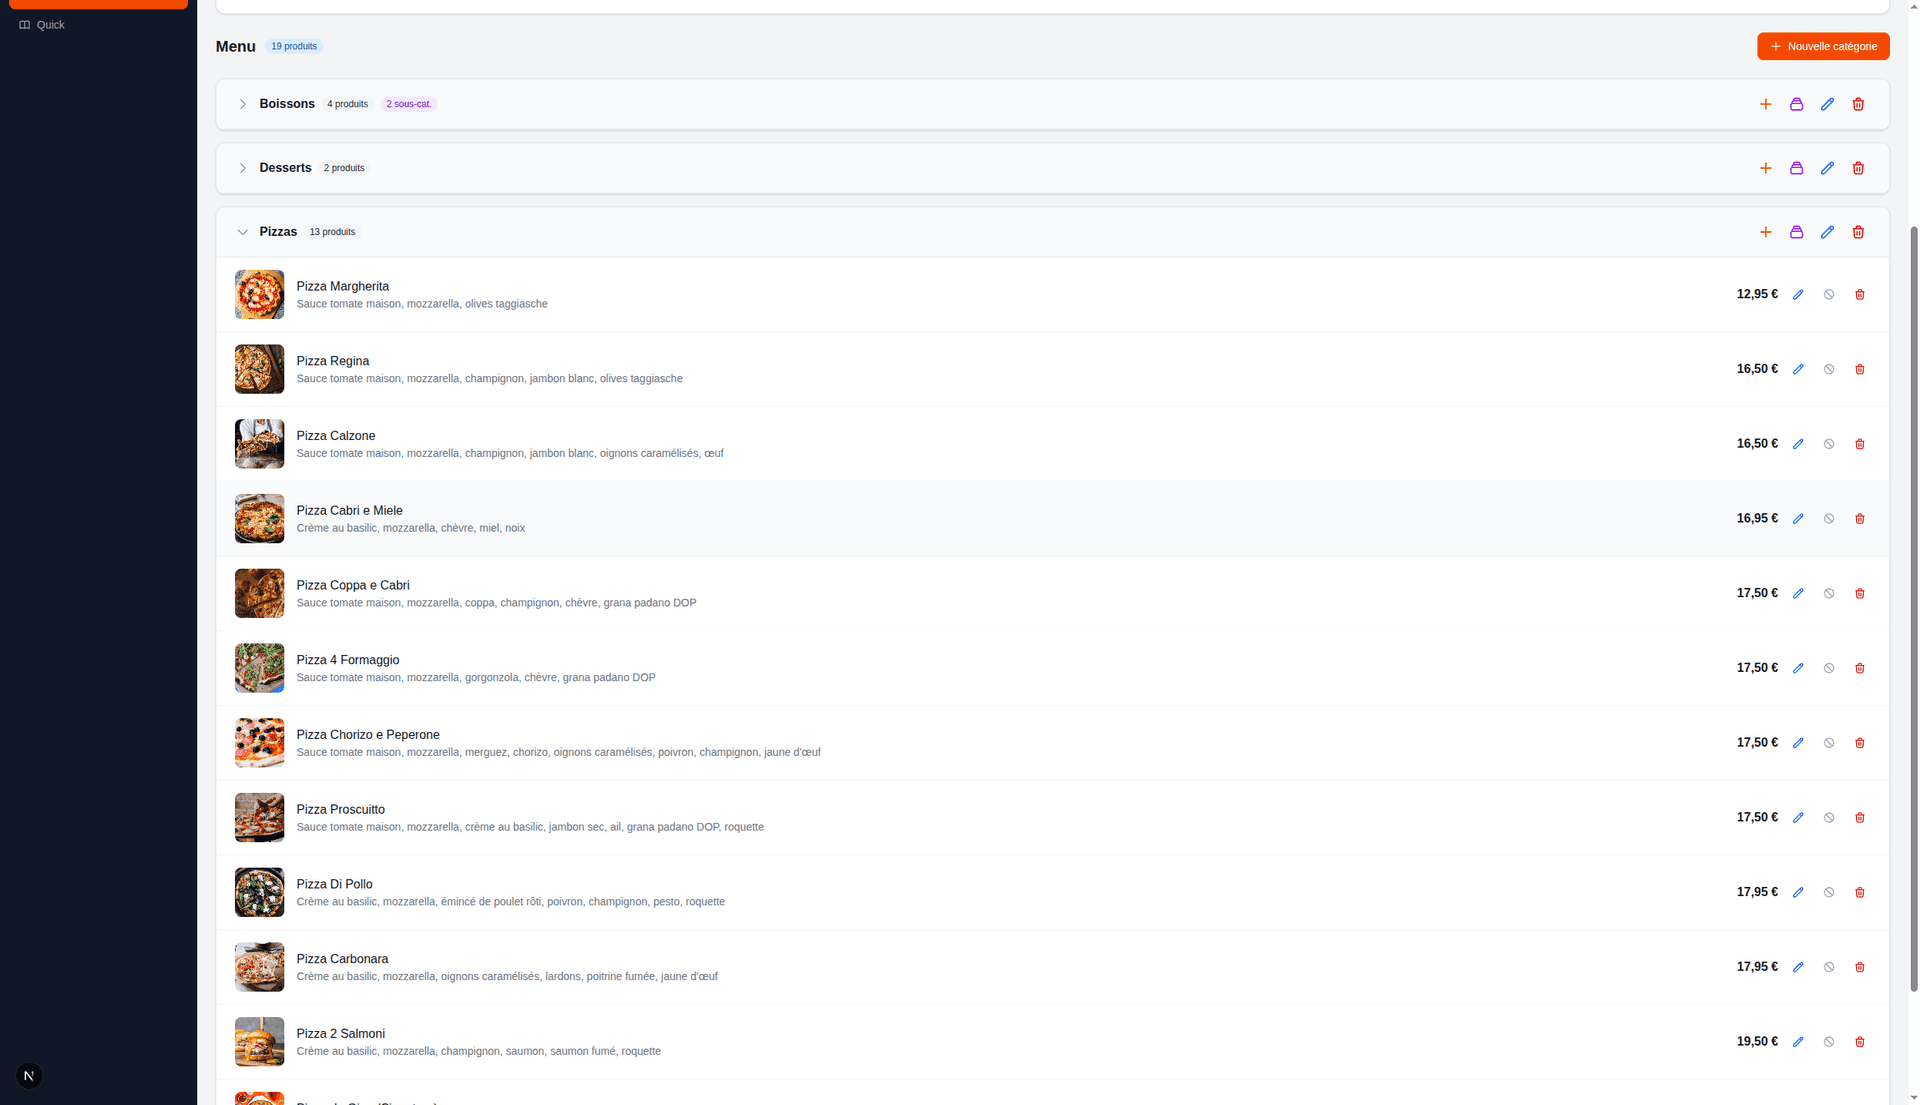Collapse the Pizzas category
The image size is (1920, 1105).
click(243, 232)
